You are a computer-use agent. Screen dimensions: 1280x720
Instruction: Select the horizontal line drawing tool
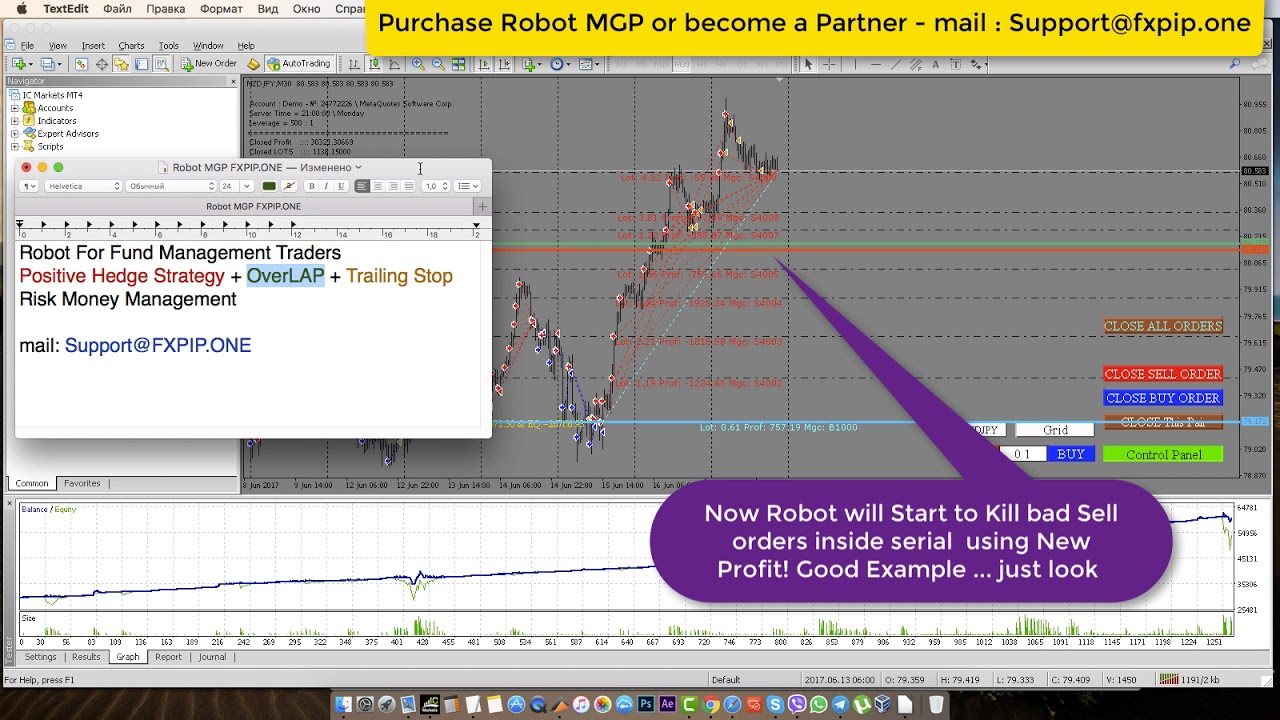[x=876, y=64]
